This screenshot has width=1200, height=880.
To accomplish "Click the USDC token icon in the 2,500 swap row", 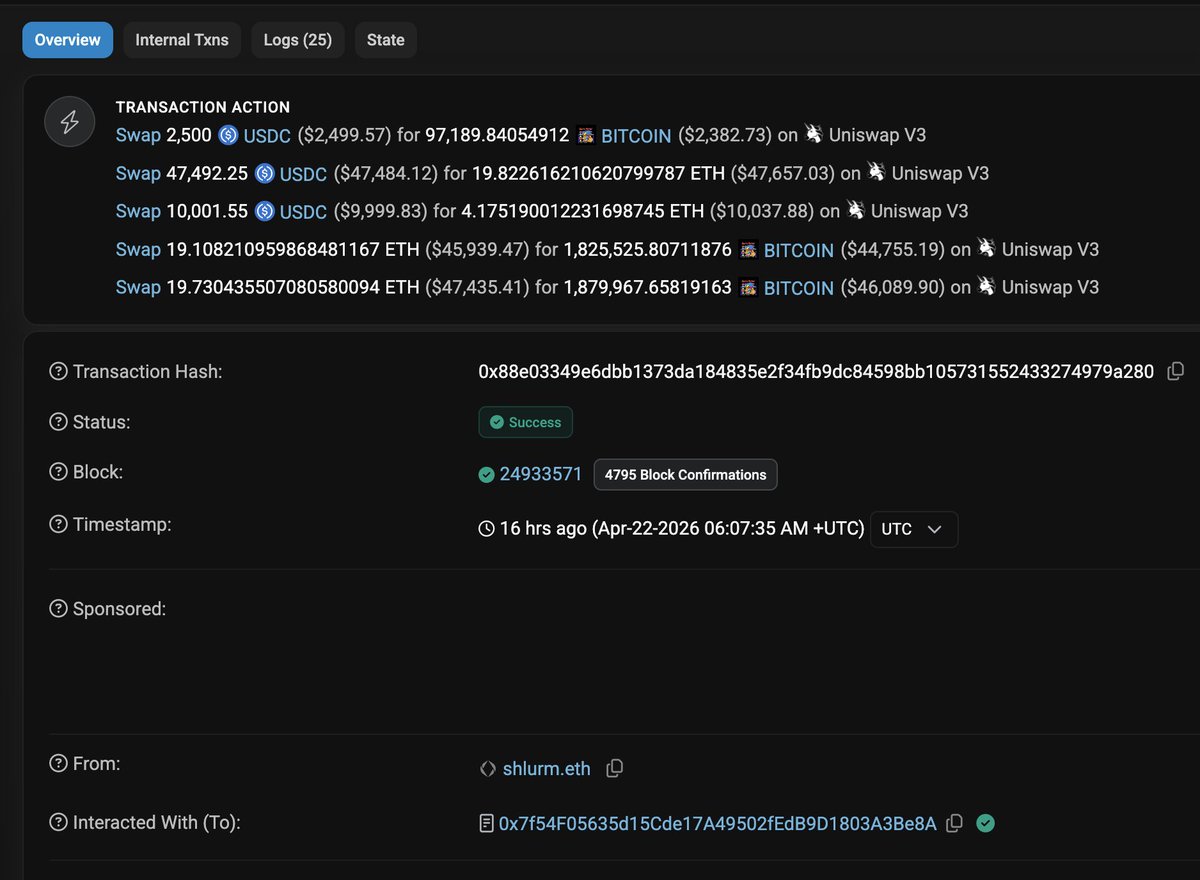I will [228, 135].
